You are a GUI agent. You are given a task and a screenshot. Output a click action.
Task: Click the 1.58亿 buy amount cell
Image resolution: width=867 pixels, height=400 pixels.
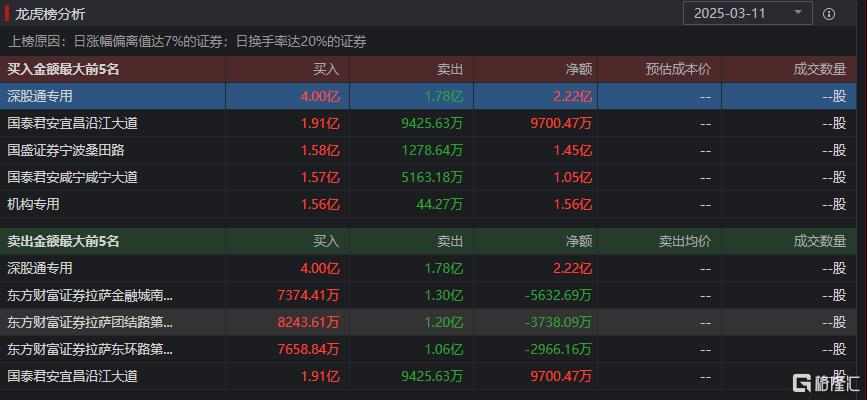click(320, 150)
